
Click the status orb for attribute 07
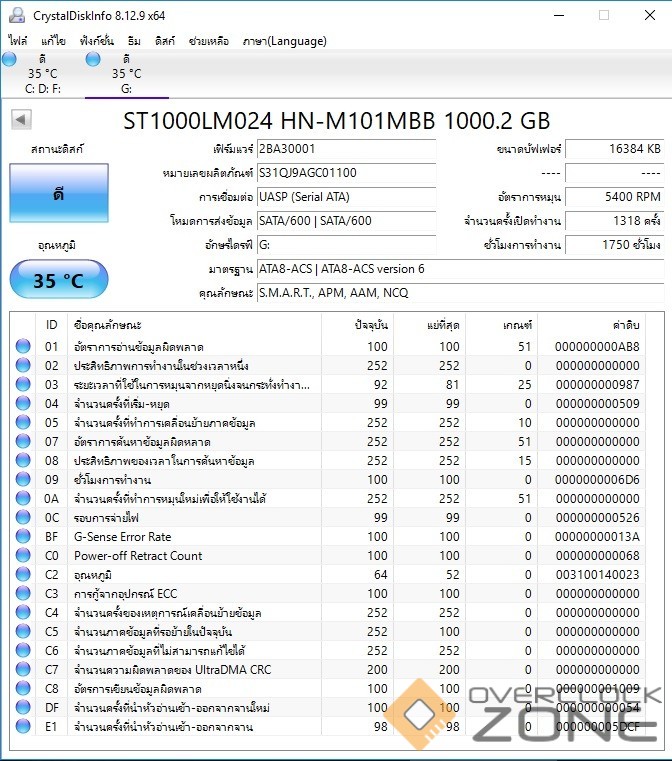(23, 441)
